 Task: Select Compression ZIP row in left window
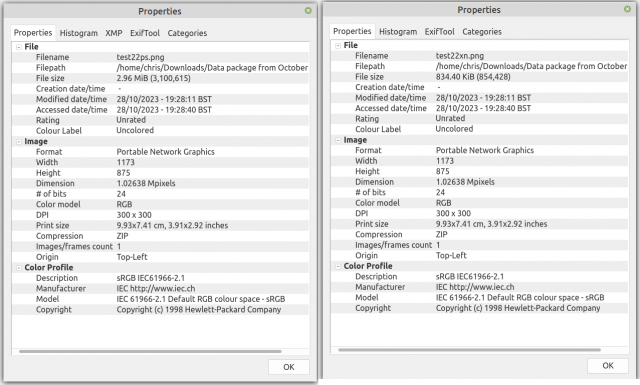[x=160, y=236]
